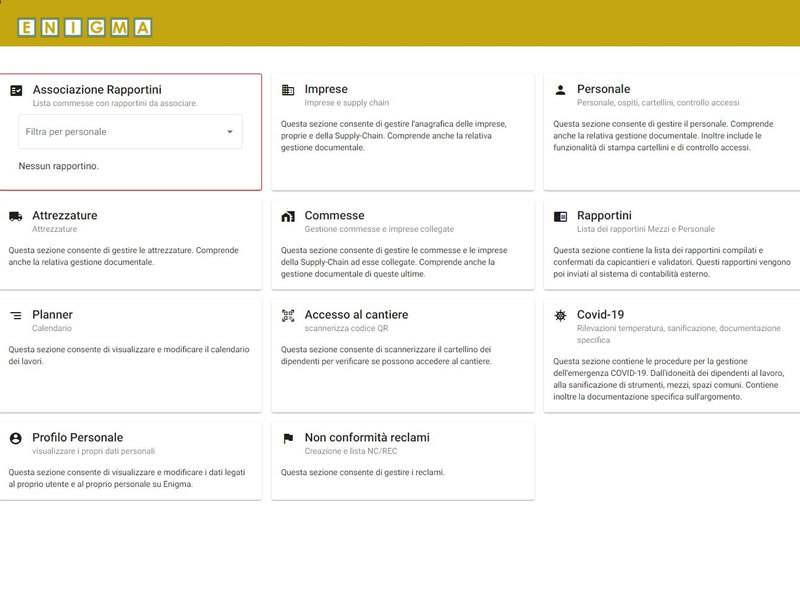The height and width of the screenshot is (600, 800).
Task: Click the Imprese building icon
Action: coord(288,90)
